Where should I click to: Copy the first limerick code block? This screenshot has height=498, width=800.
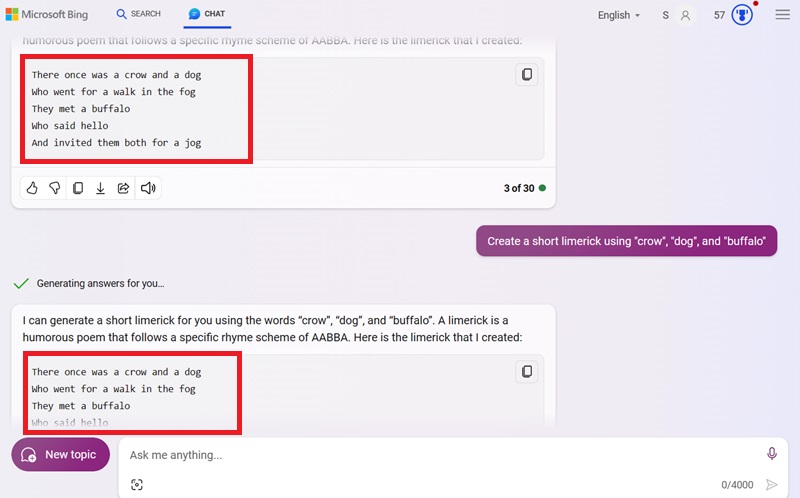click(527, 74)
